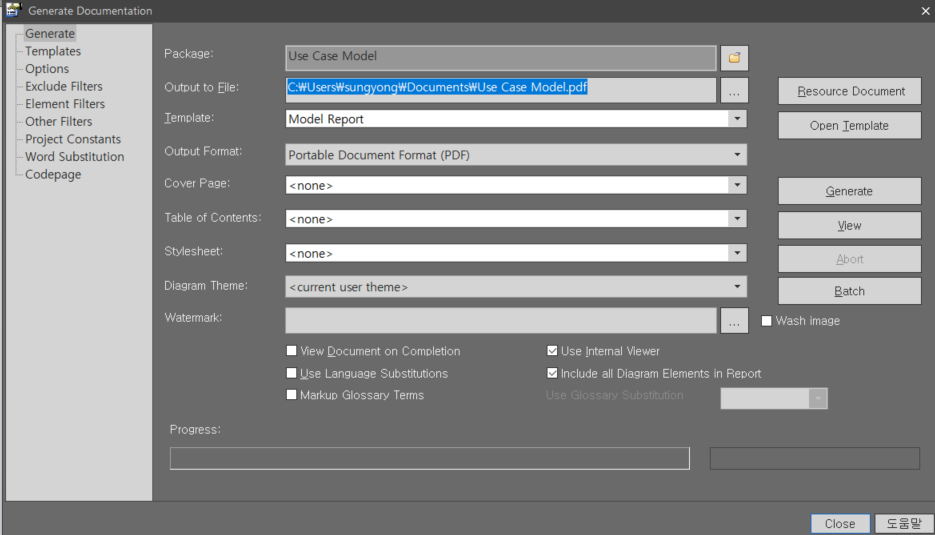This screenshot has width=935, height=535.
Task: Click the Output to File browse ellipsis button
Action: tap(734, 91)
